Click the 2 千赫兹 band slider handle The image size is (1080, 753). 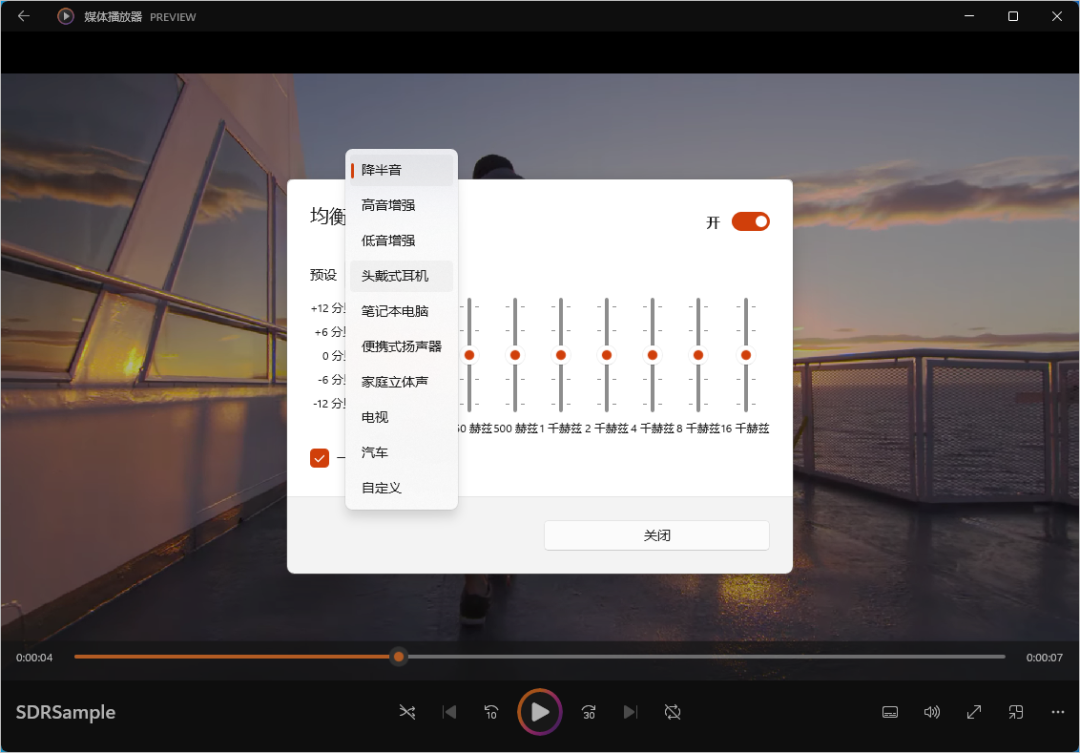607,355
